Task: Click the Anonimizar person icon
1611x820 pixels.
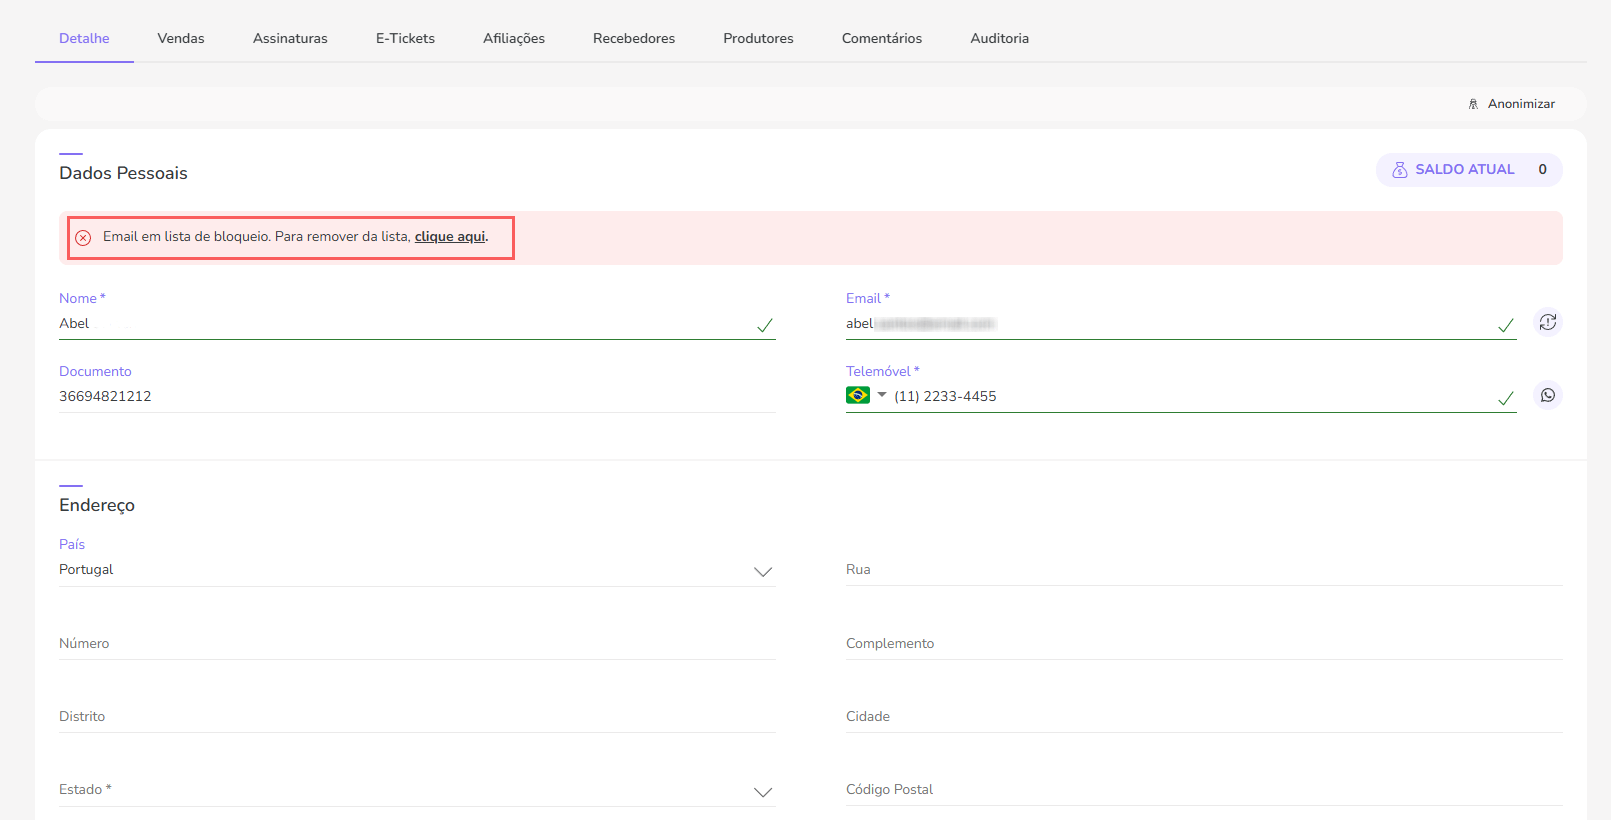Action: click(1473, 104)
